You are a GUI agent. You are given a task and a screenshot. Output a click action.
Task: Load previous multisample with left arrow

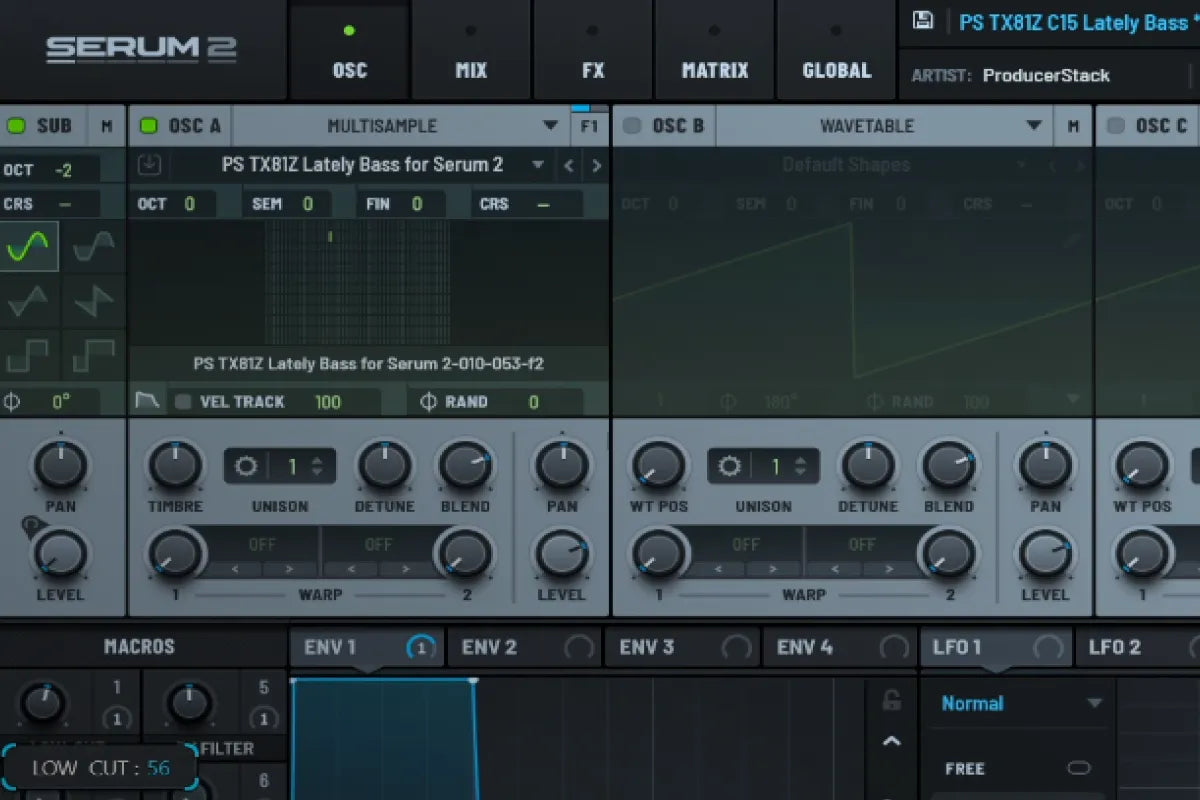569,165
